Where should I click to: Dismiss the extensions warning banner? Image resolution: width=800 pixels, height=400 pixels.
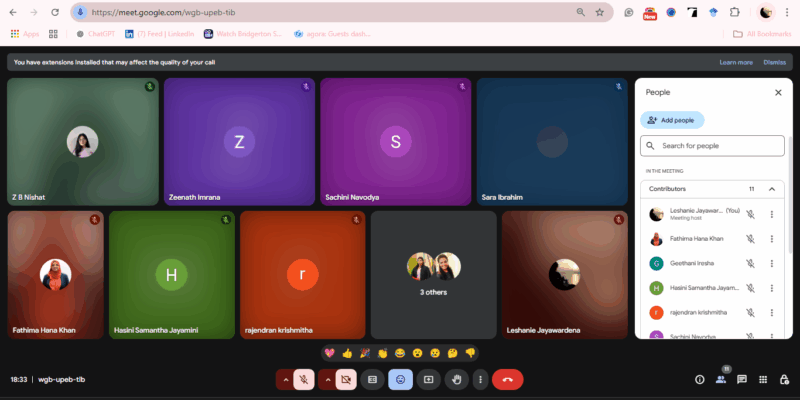pyautogui.click(x=774, y=62)
